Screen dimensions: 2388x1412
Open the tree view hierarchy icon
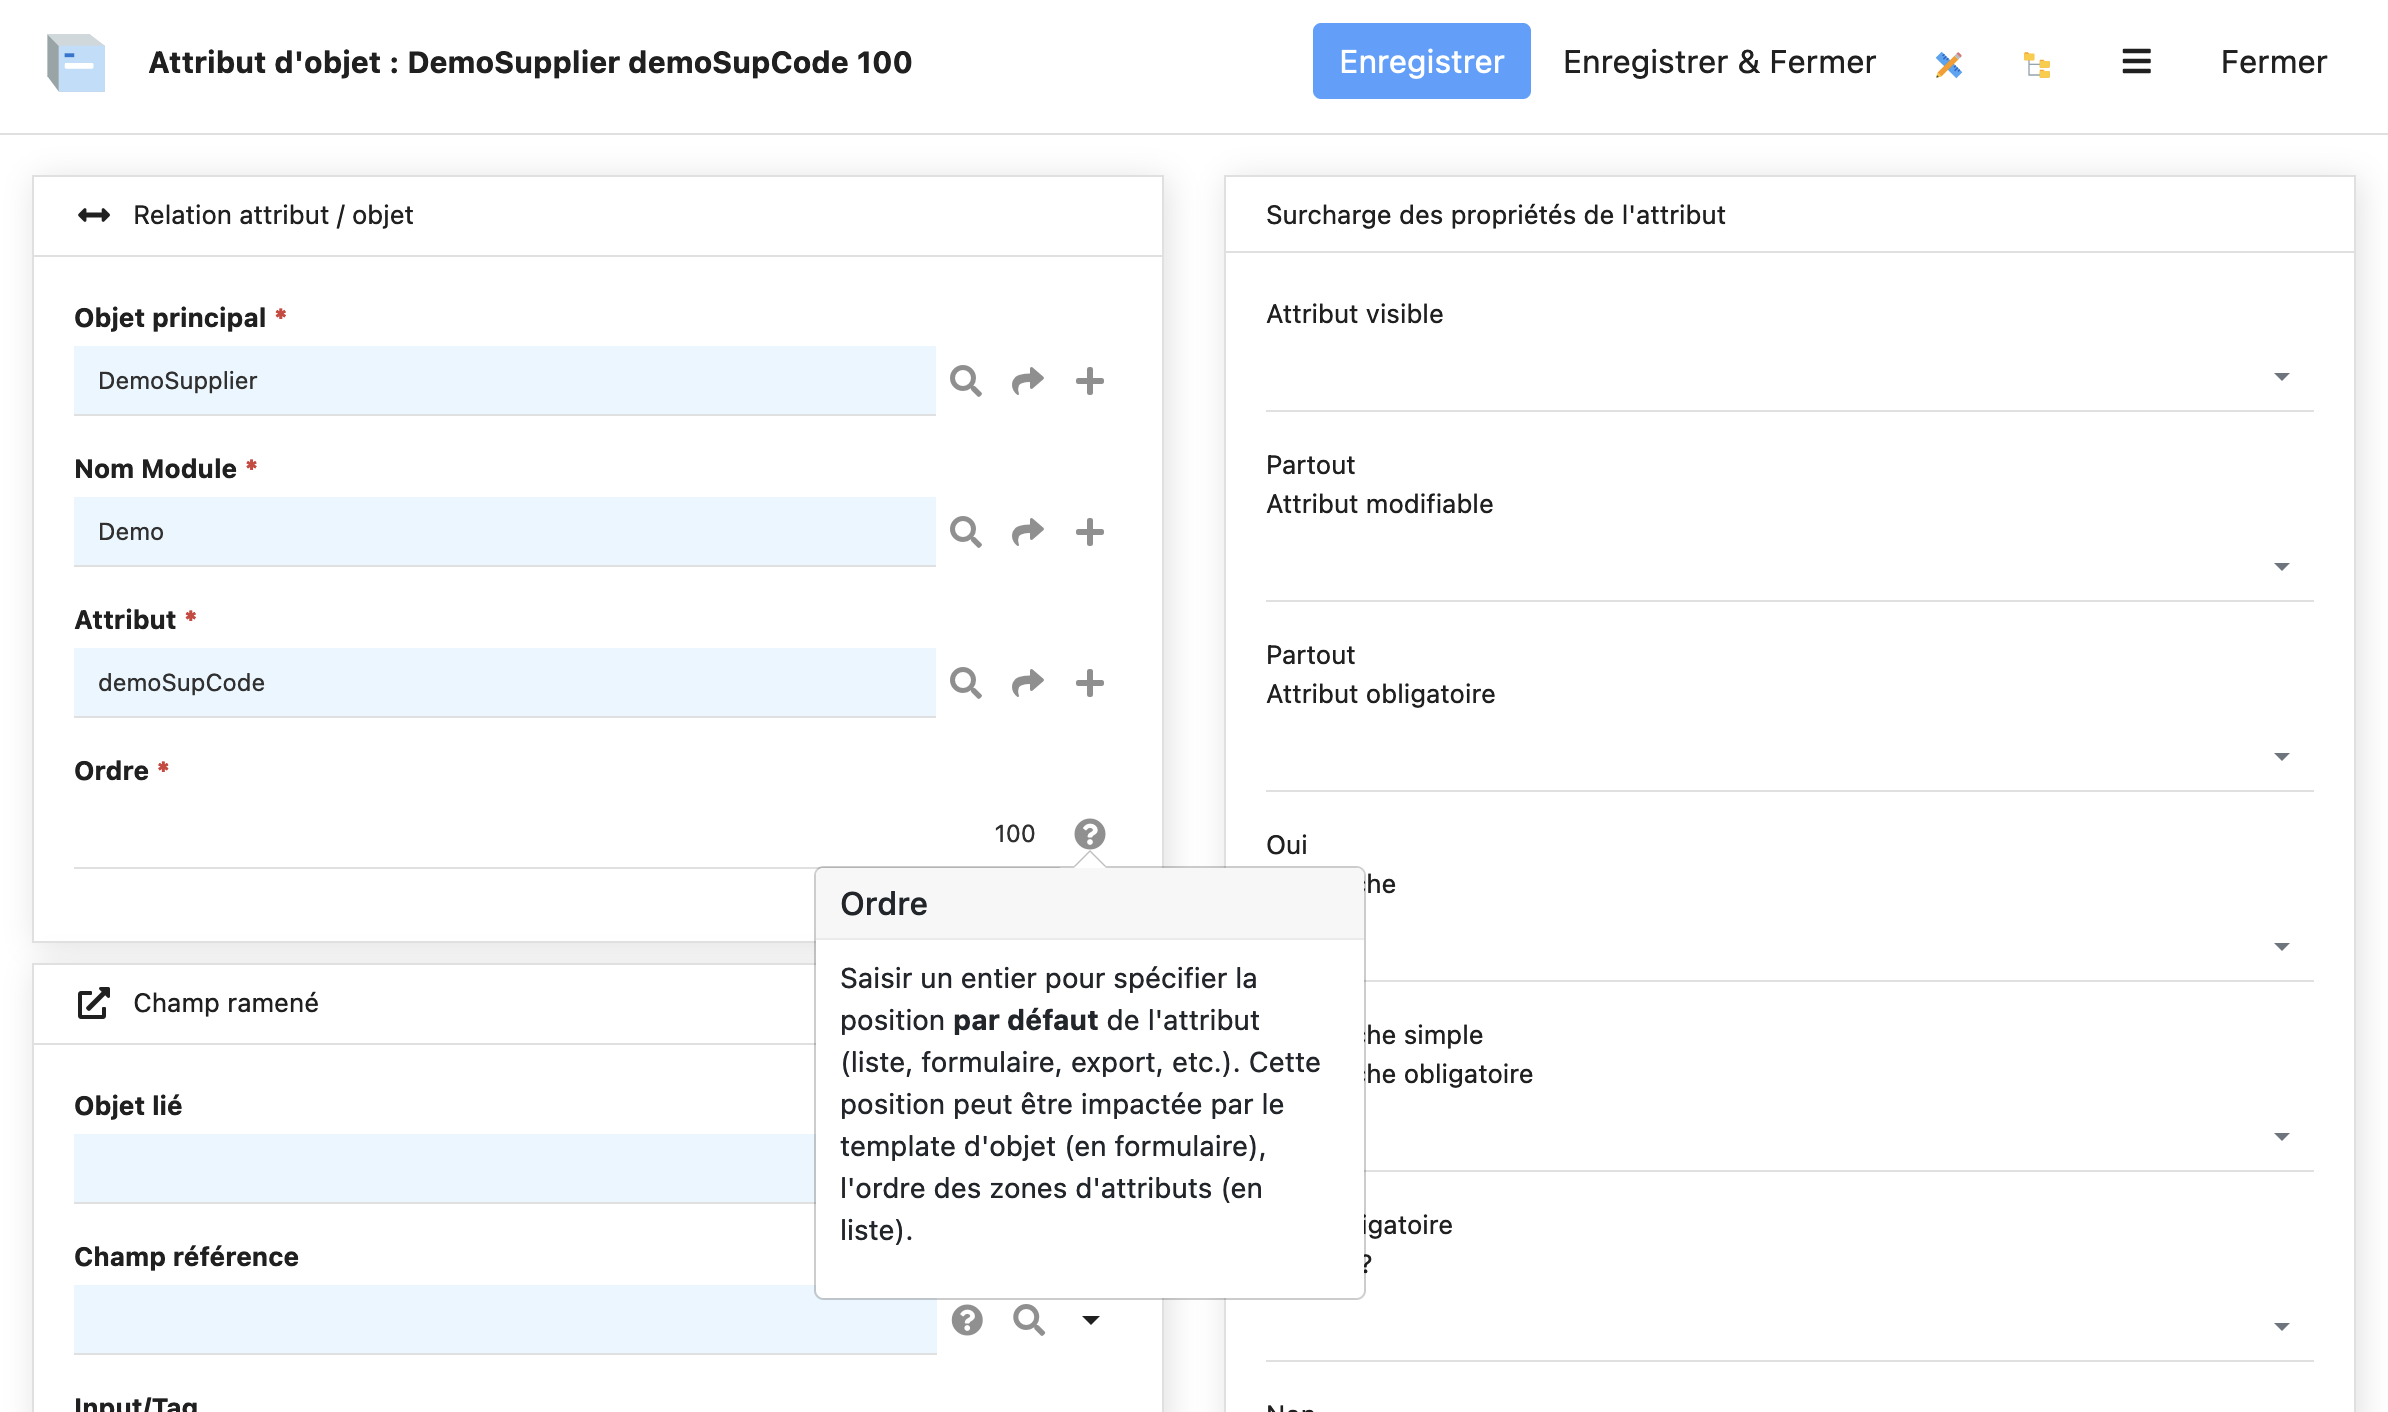point(2037,64)
